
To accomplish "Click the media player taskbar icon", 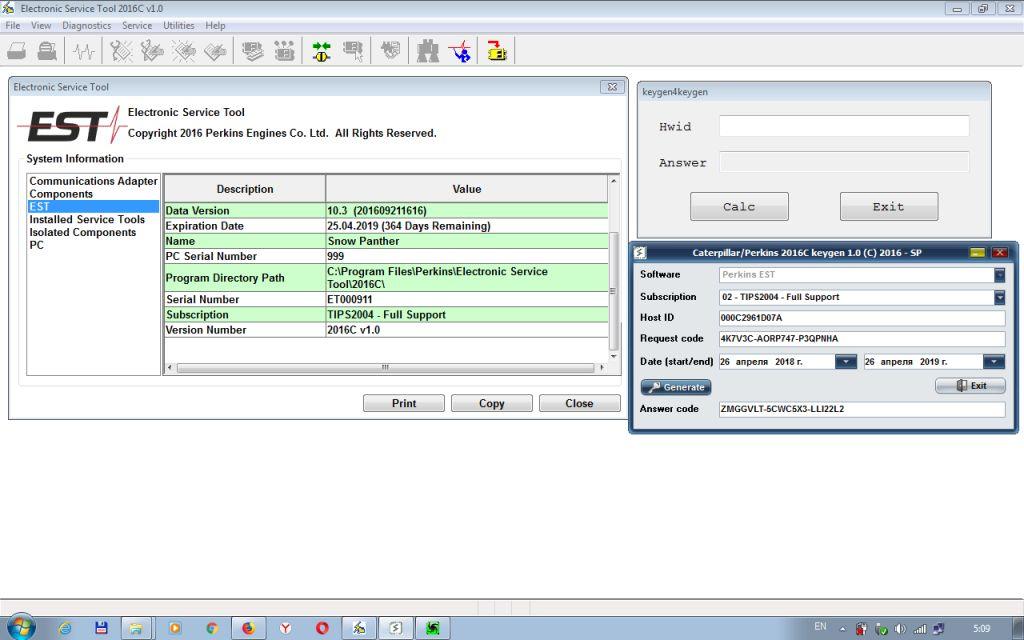I will [x=174, y=628].
